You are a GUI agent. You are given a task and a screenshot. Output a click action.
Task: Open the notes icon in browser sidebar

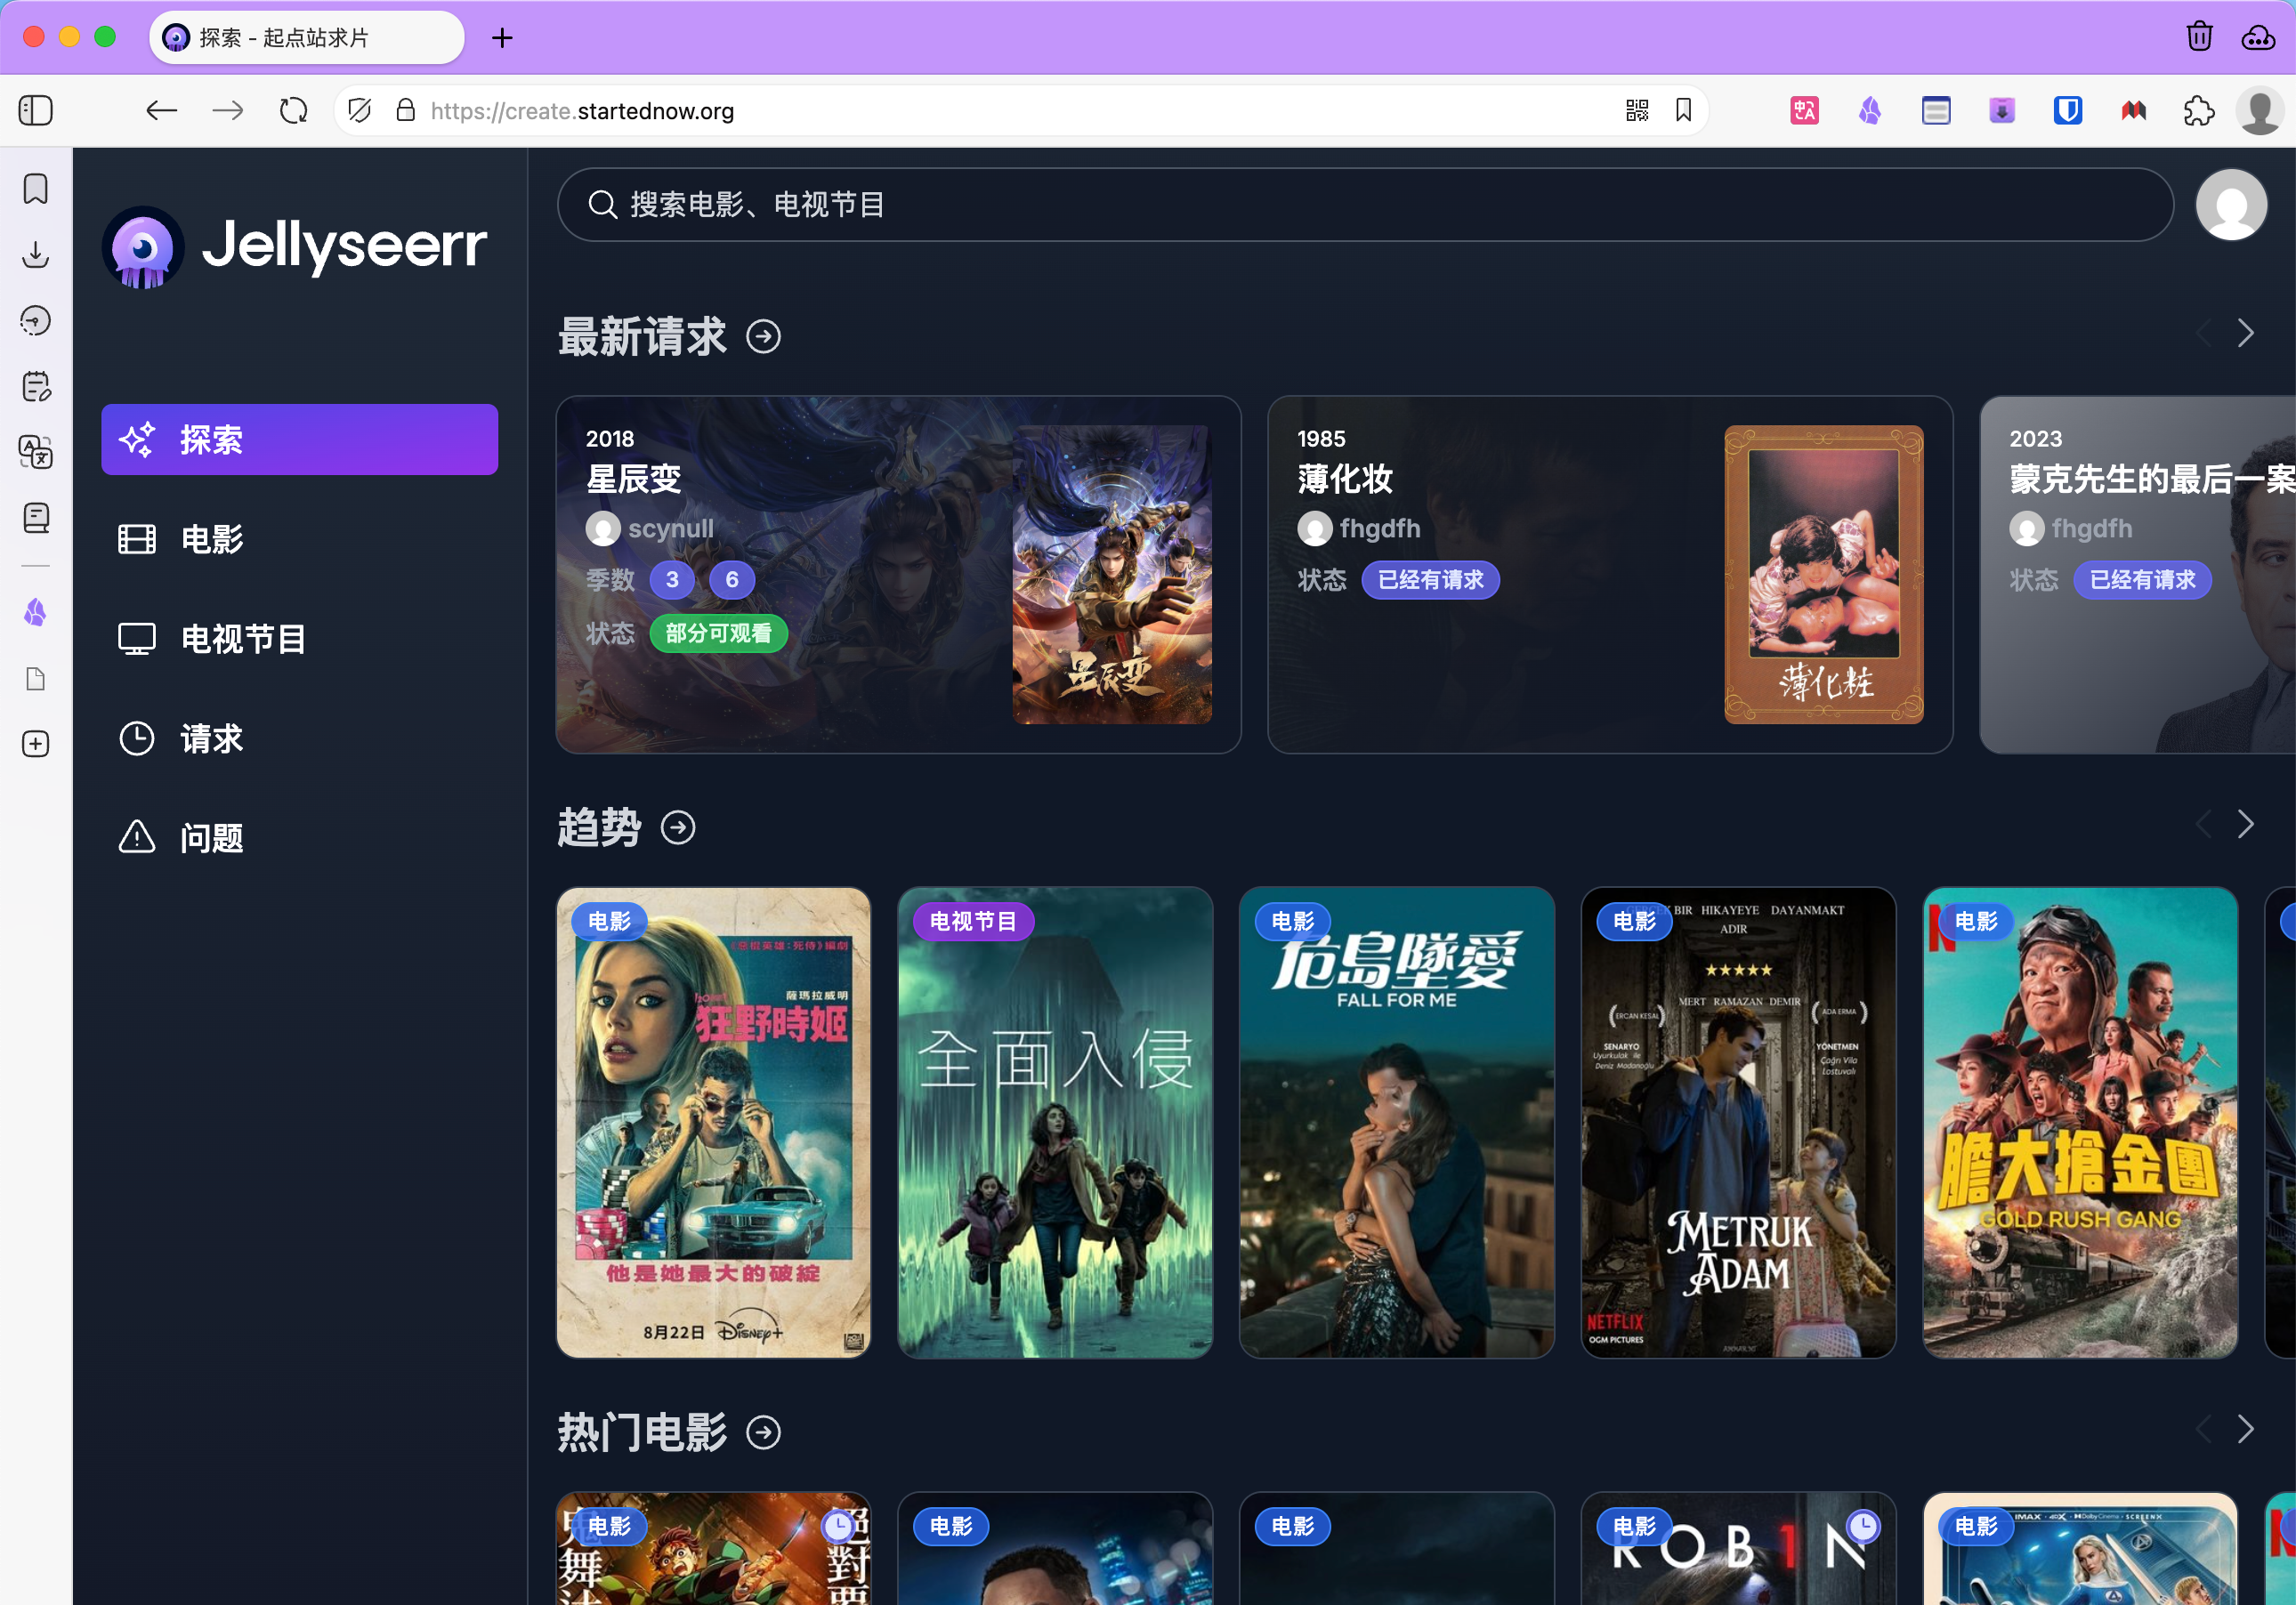[36, 387]
